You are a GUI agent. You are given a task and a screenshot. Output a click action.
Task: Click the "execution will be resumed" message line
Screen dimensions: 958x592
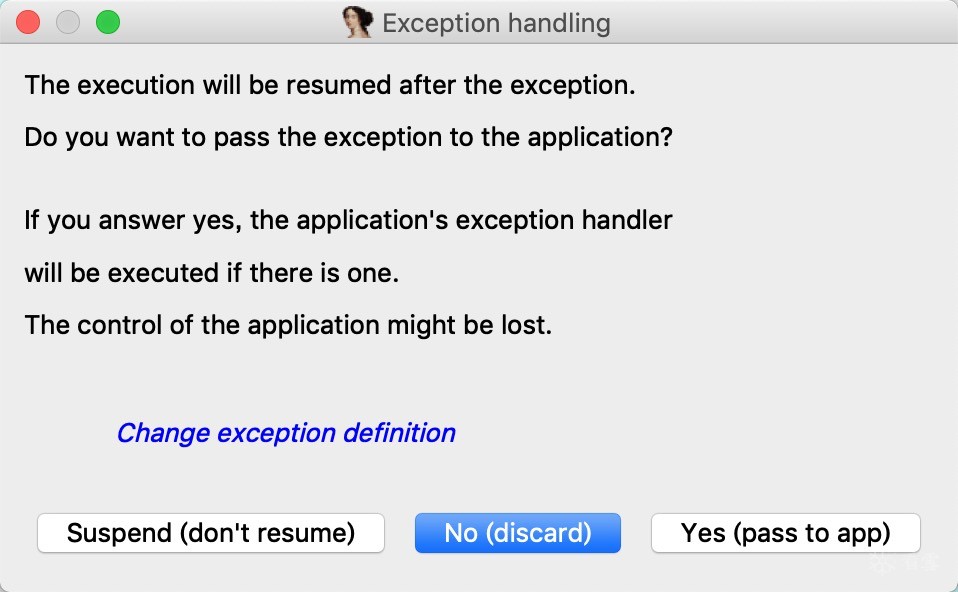[330, 85]
